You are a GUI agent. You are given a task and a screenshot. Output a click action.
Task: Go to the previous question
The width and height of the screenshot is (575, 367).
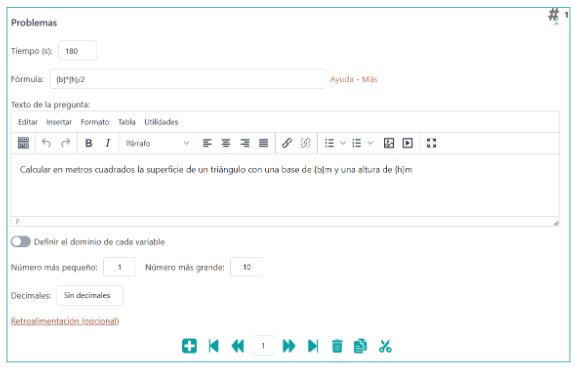click(238, 346)
